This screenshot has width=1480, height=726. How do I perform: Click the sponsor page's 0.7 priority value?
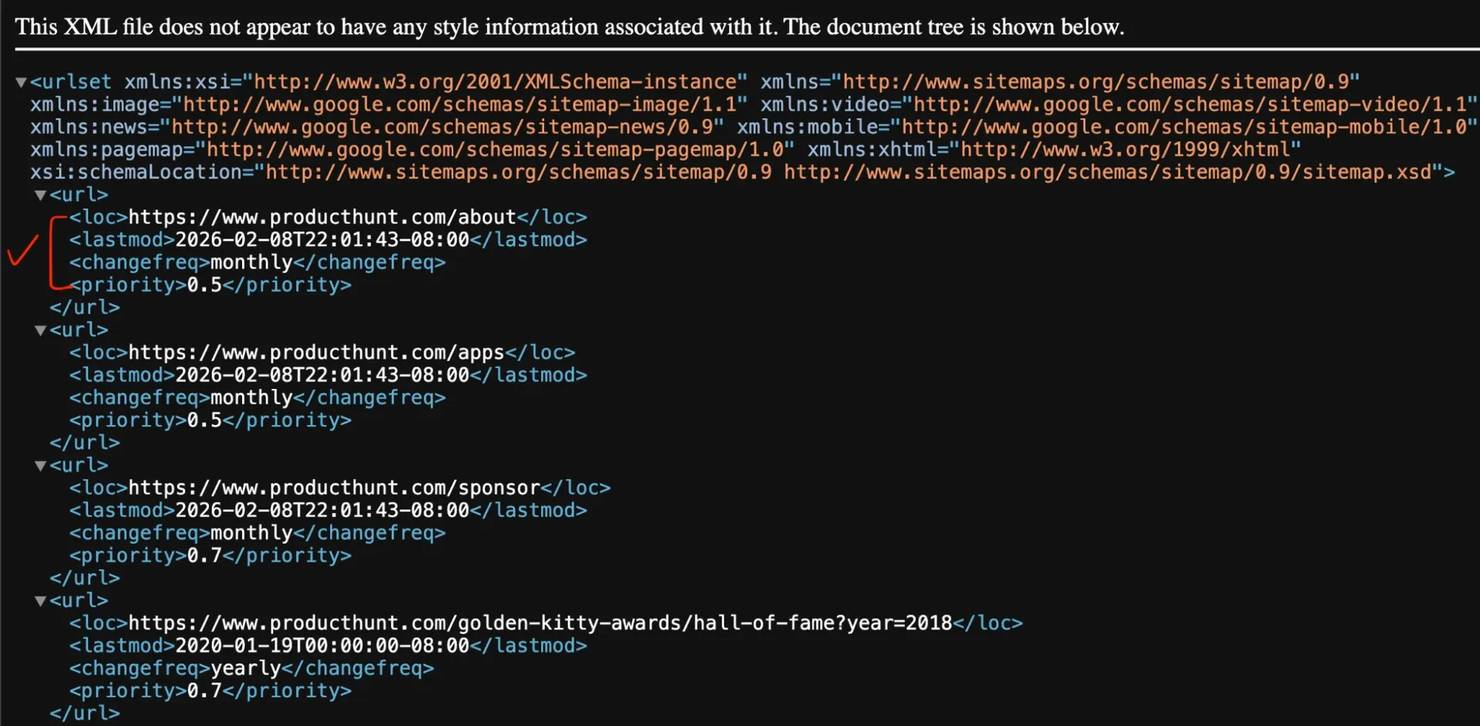coord(205,555)
